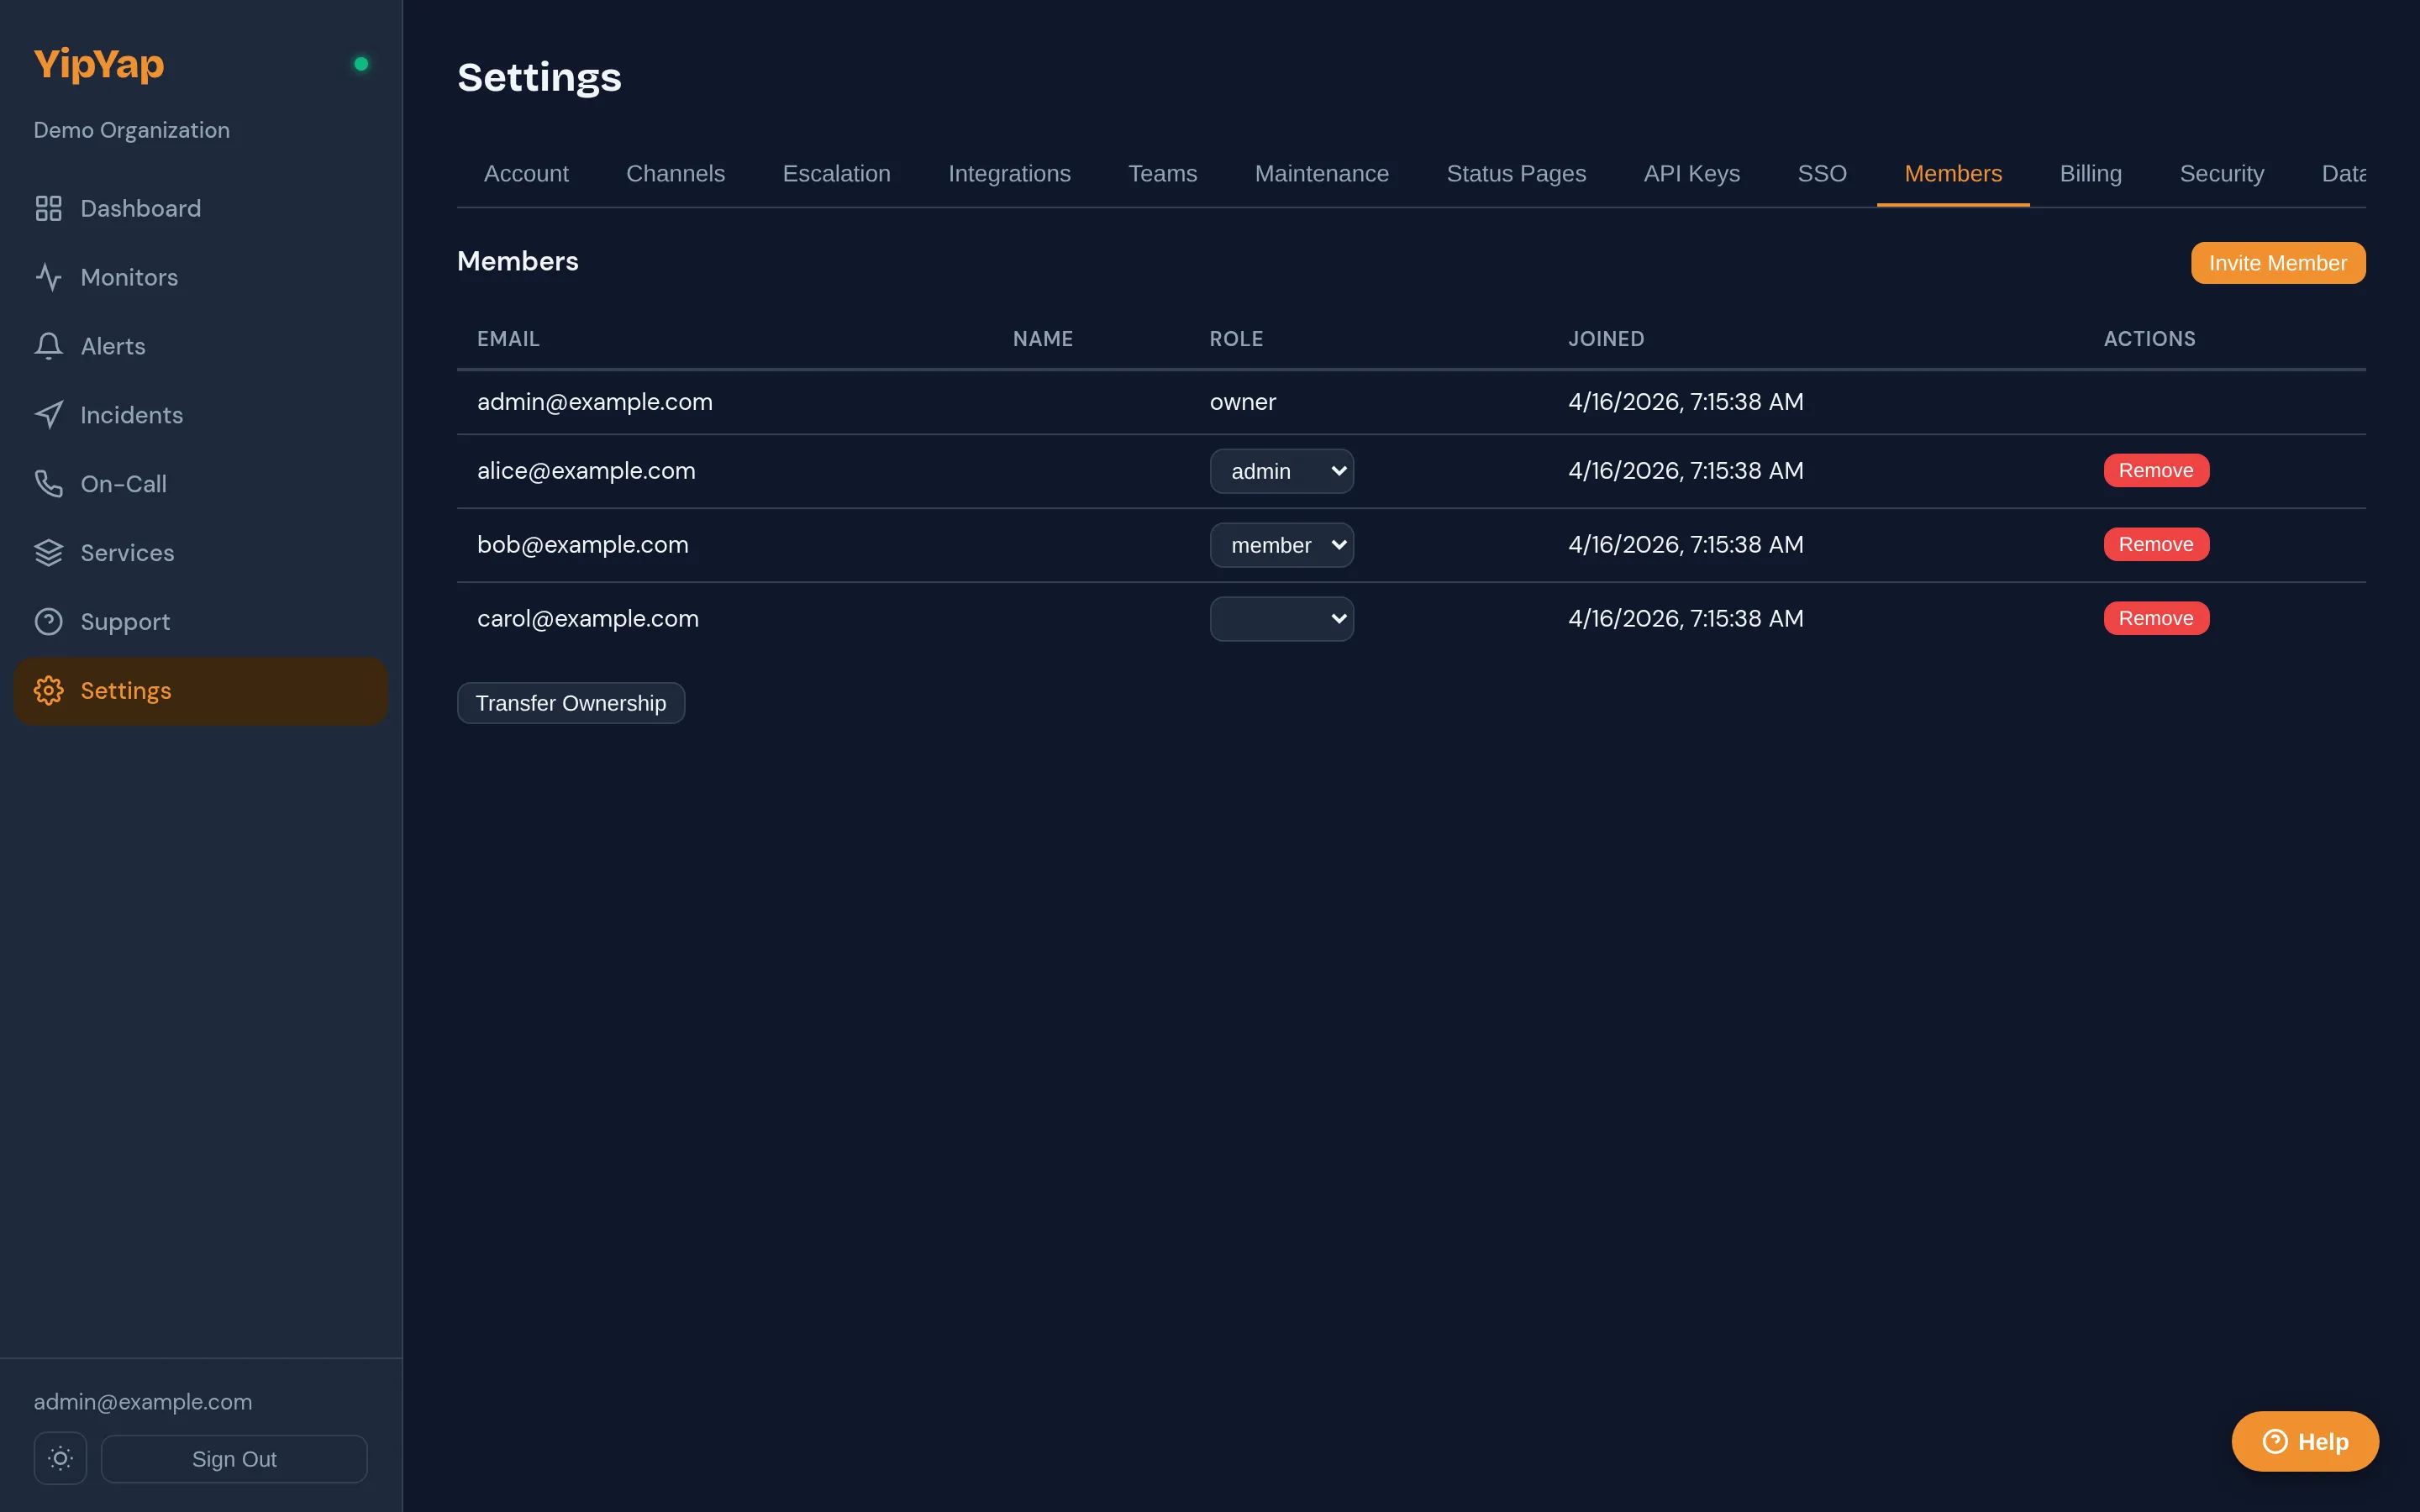
Task: Open the Status Pages tab
Action: 1516,173
